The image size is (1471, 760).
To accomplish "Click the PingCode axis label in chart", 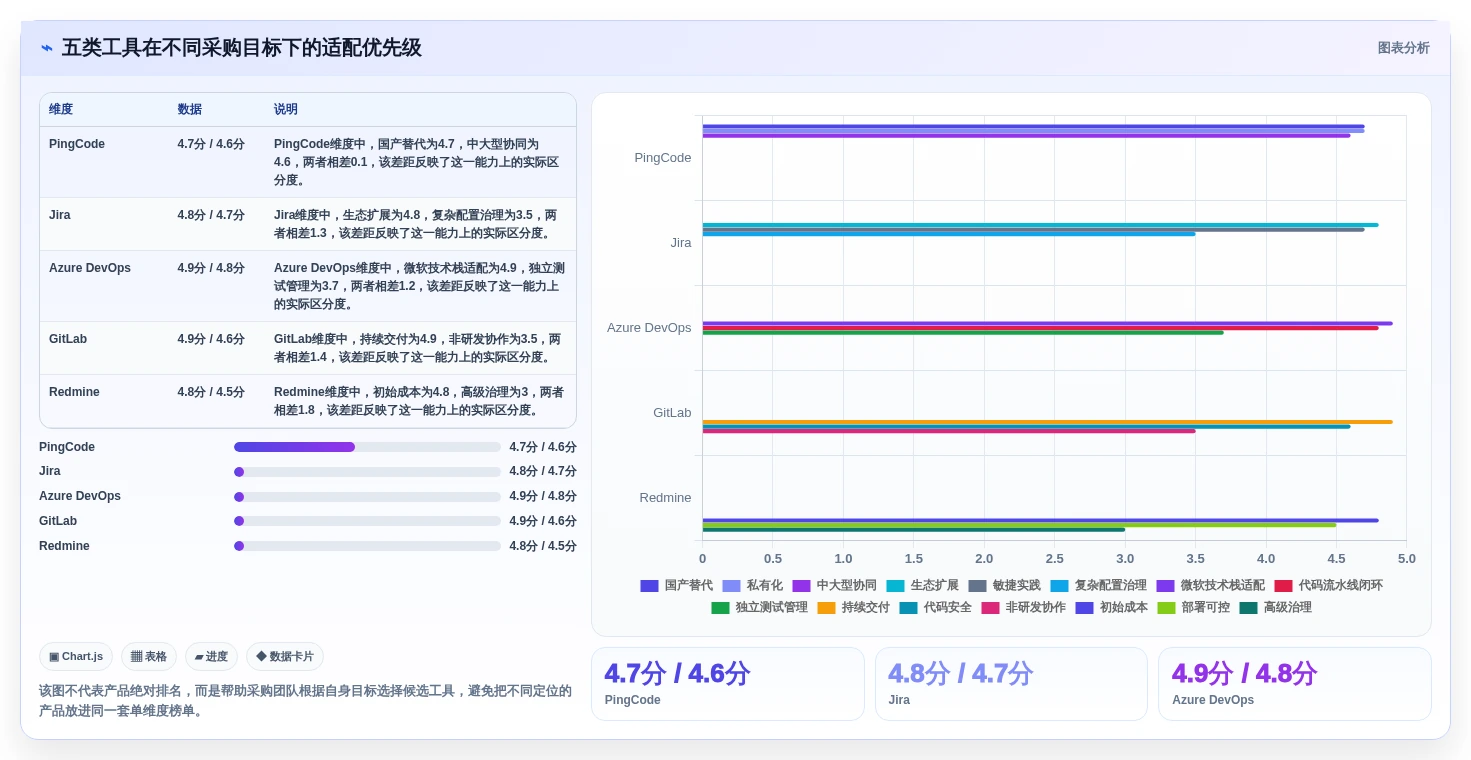I will (x=663, y=158).
